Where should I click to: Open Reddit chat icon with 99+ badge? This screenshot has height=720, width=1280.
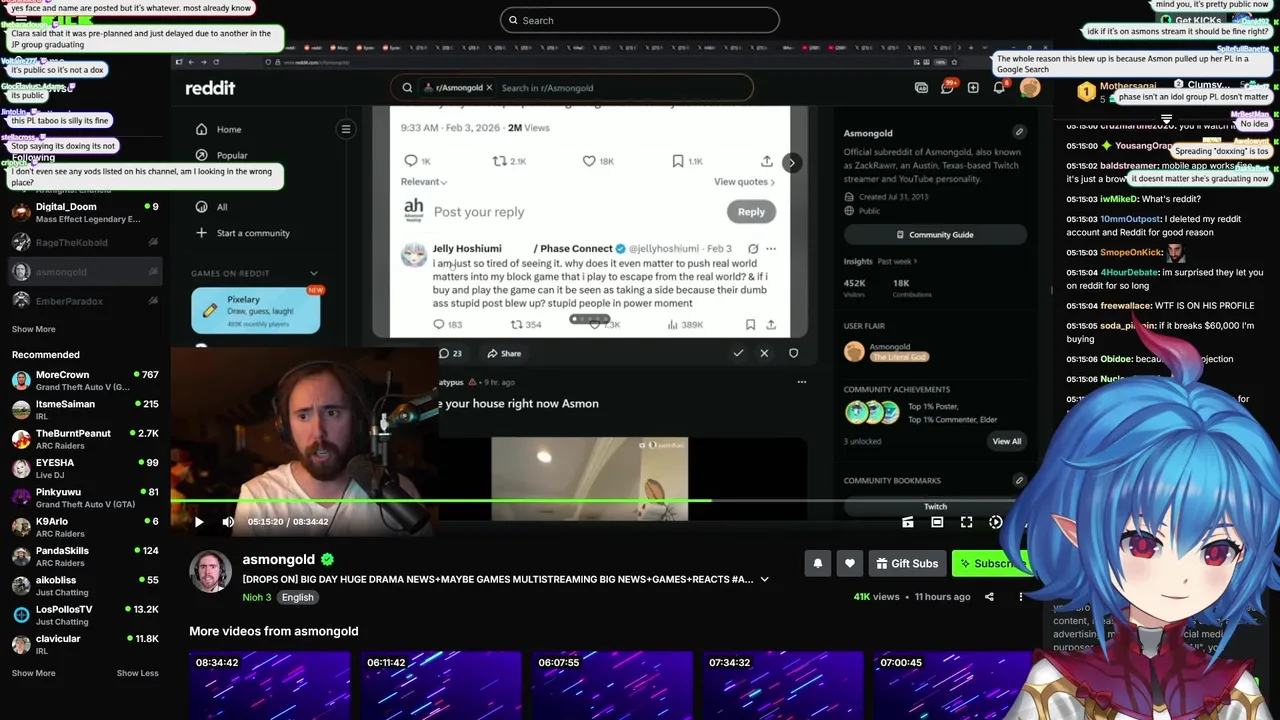947,87
